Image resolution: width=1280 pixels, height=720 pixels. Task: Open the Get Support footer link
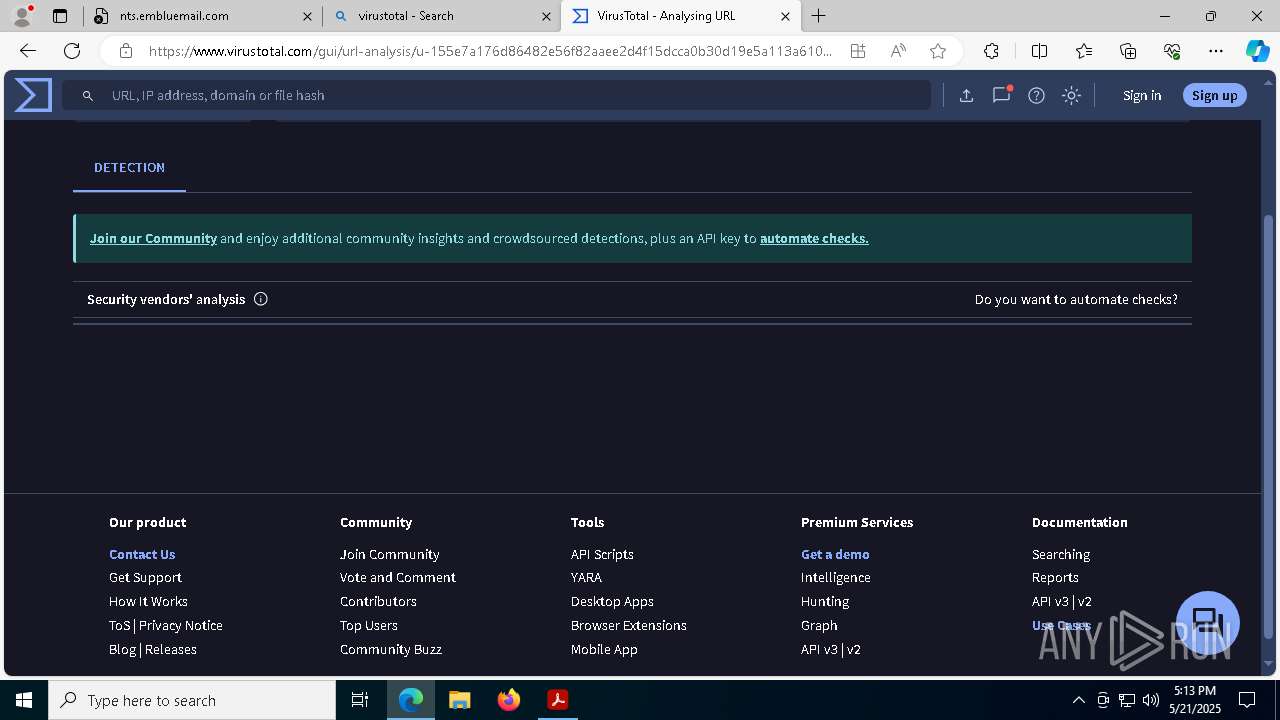145,577
